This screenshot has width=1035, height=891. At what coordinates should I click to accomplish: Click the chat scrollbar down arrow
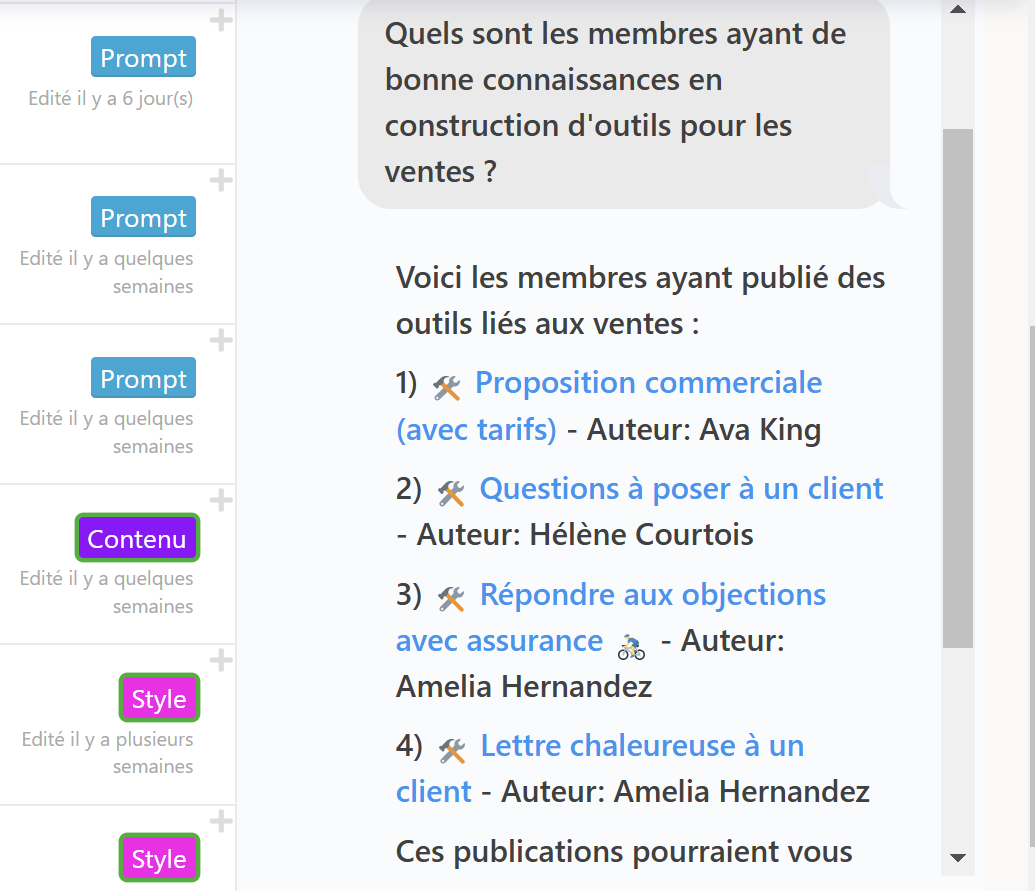957,857
